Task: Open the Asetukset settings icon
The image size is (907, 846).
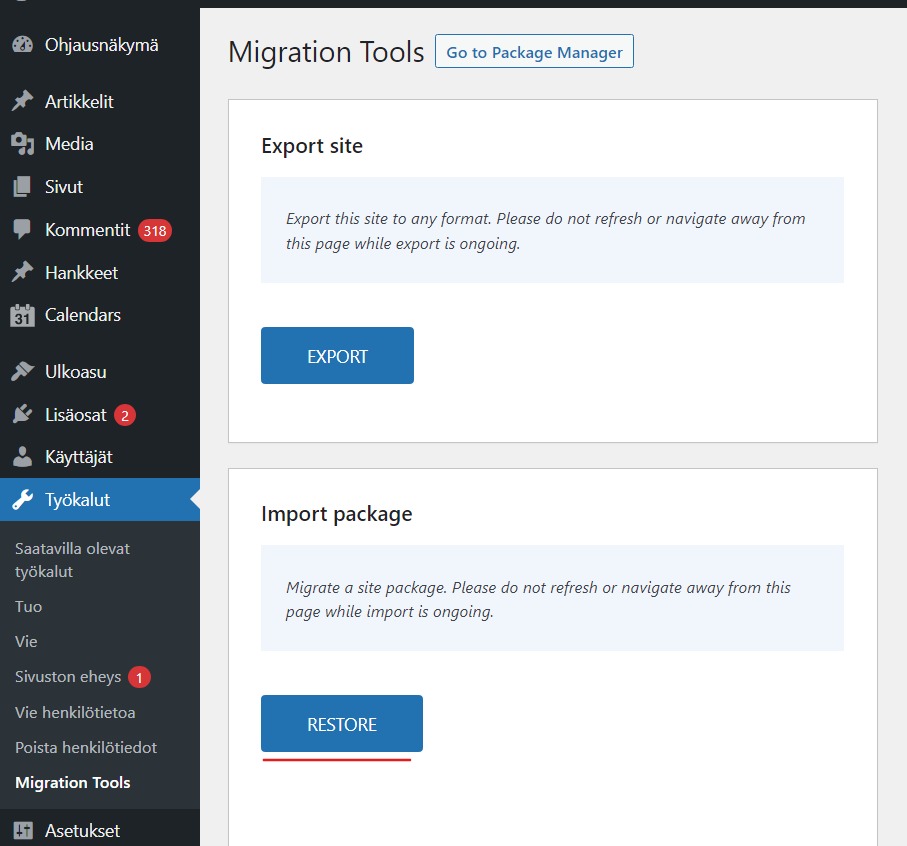Action: pos(22,830)
